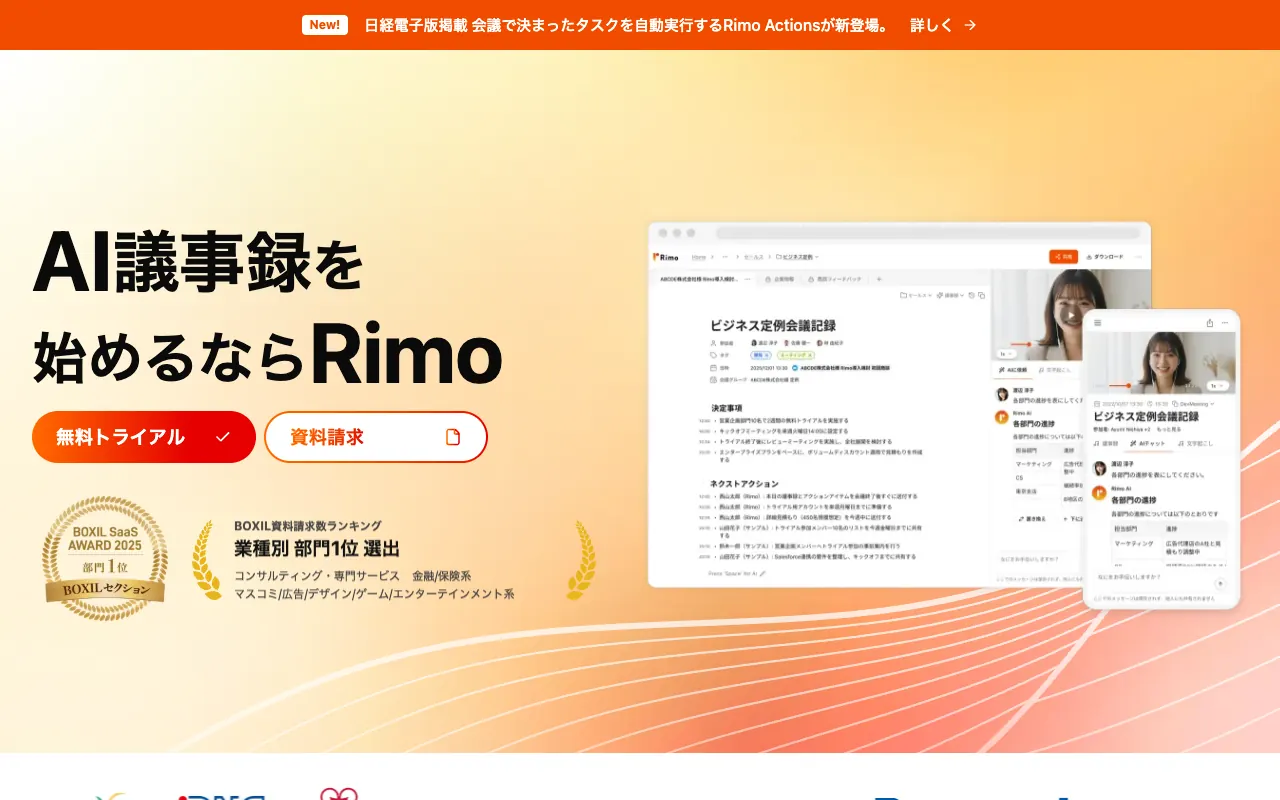The width and height of the screenshot is (1280, 800).
Task: Click the 業種別 部門1位 選出 ranking text
Action: [x=317, y=548]
